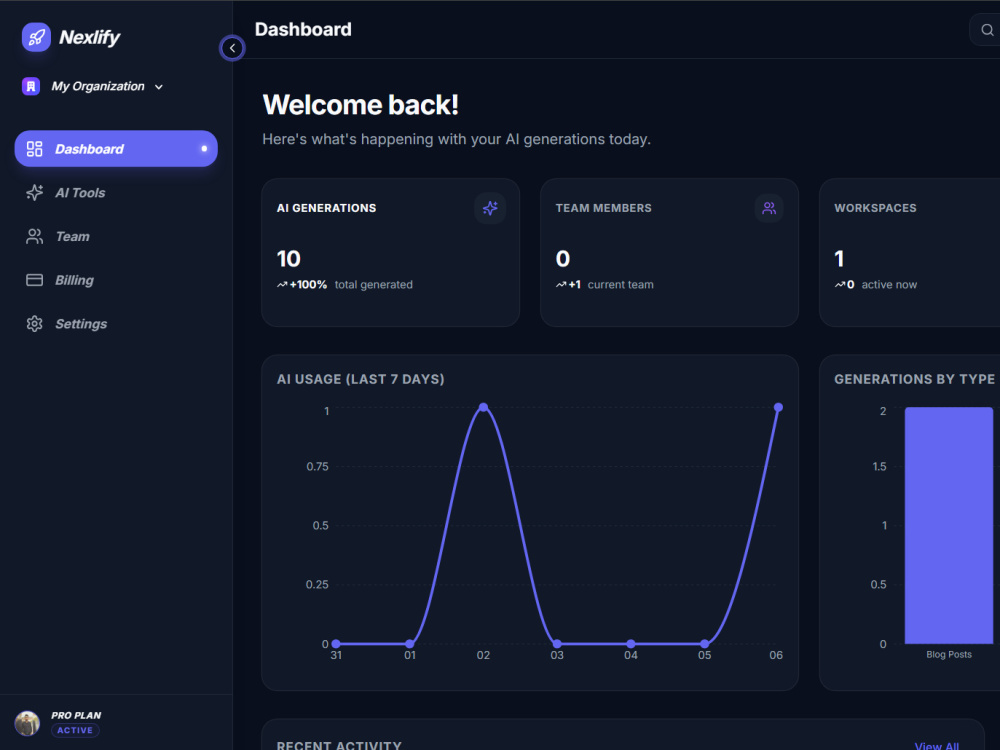Click the Team people icon in sidebar
1000x750 pixels.
point(34,237)
